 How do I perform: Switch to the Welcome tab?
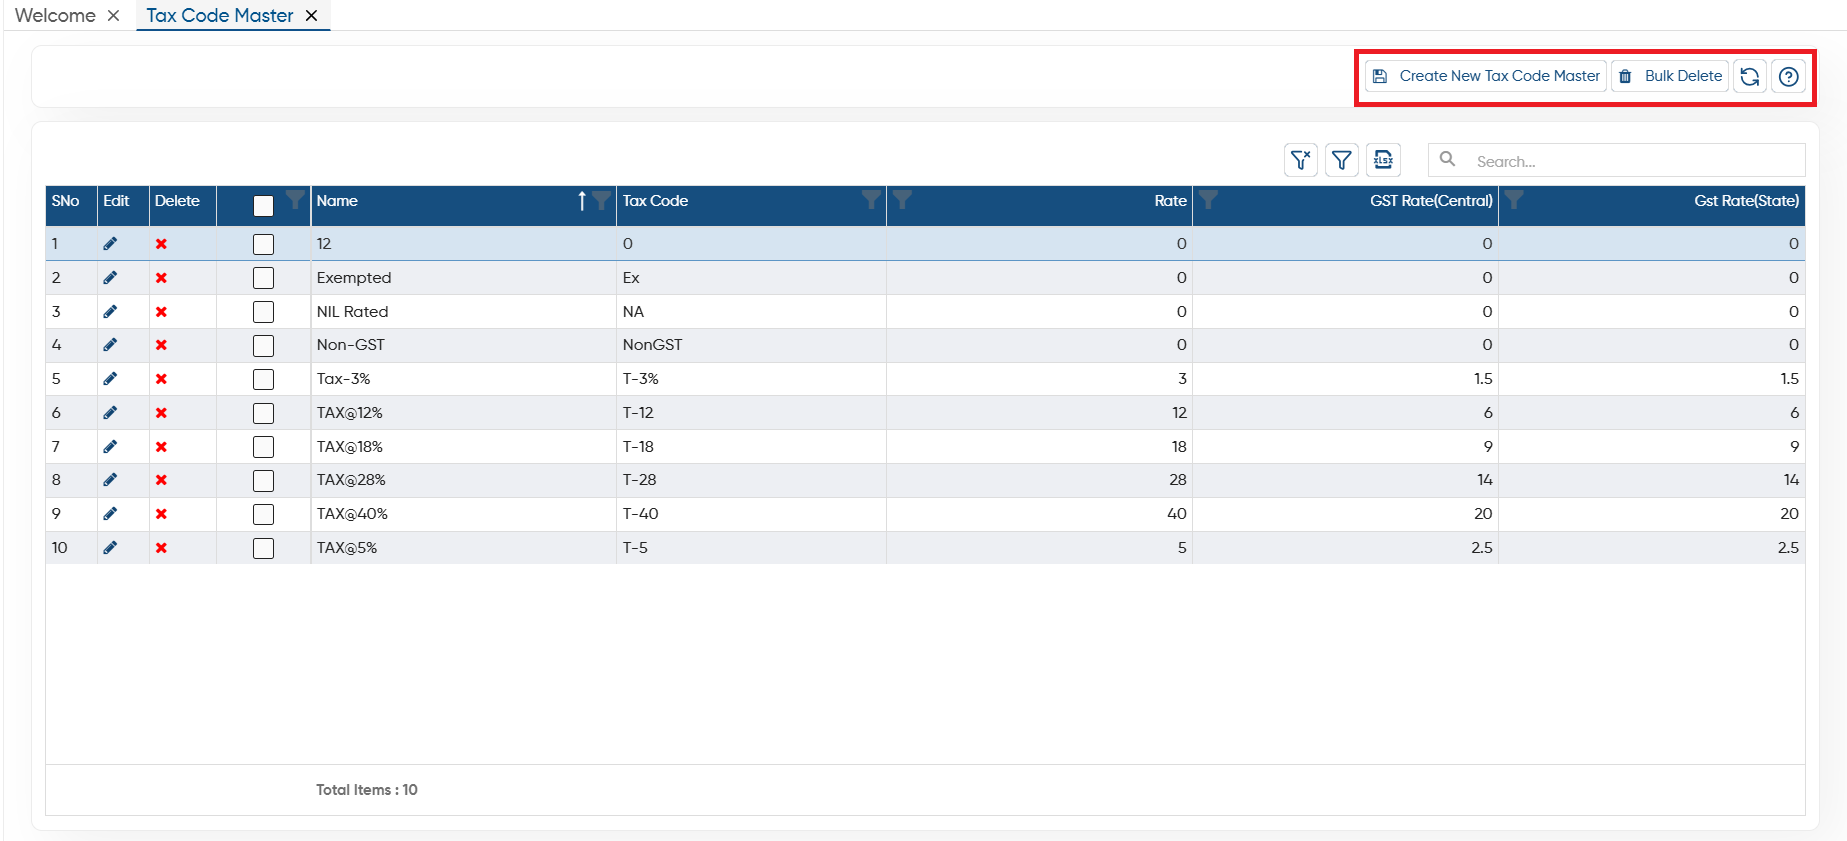pyautogui.click(x=55, y=16)
